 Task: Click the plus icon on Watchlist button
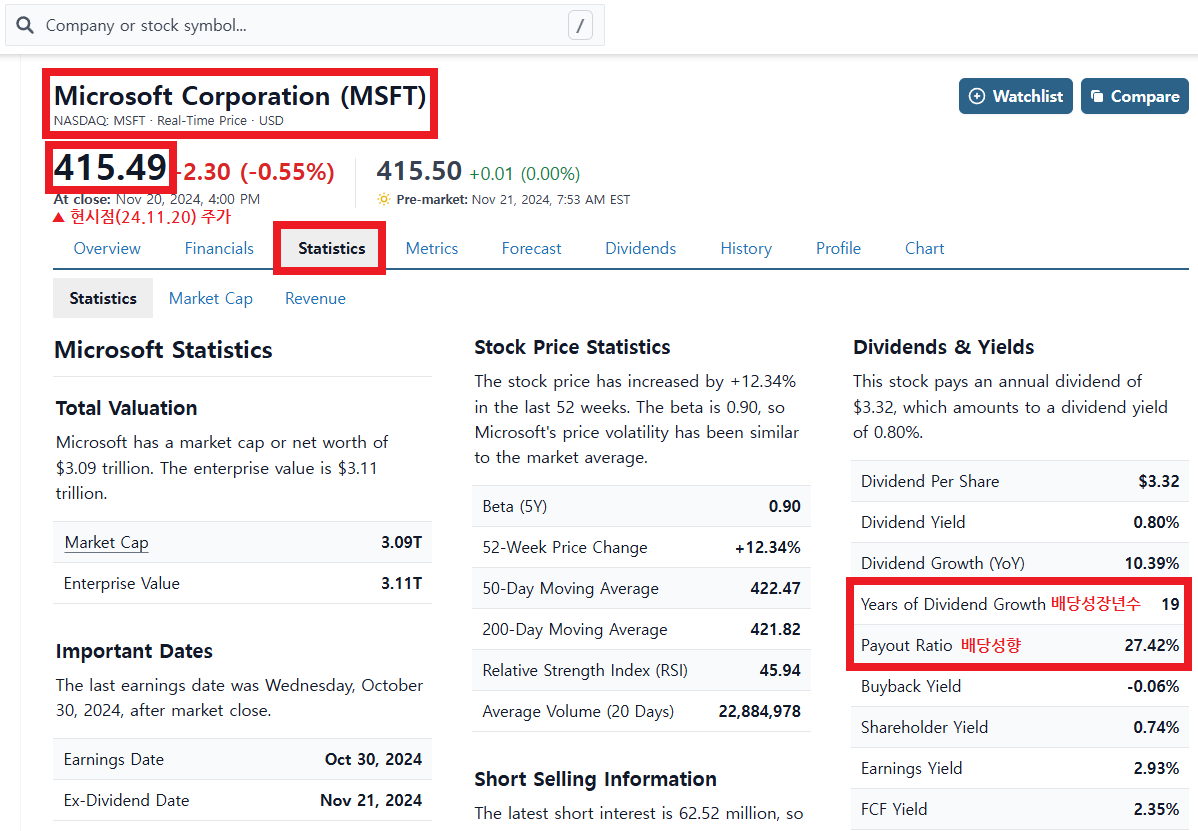[976, 96]
